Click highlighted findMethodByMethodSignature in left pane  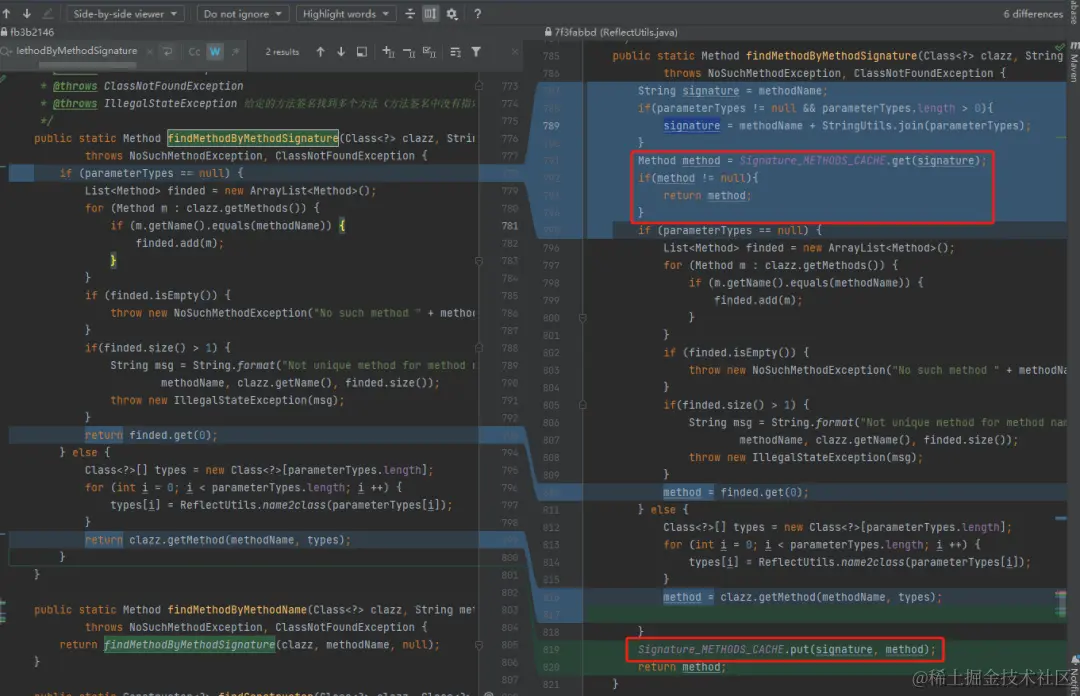253,138
